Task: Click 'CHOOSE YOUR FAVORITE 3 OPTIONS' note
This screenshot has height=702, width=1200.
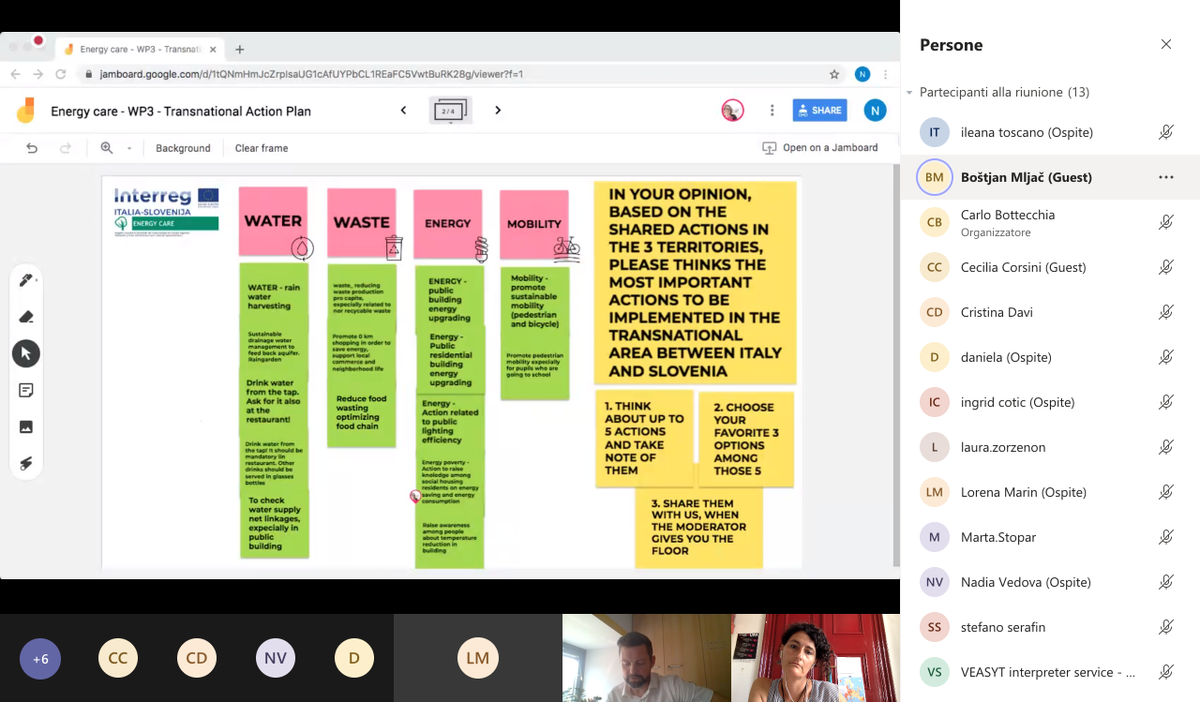Action: (x=745, y=440)
